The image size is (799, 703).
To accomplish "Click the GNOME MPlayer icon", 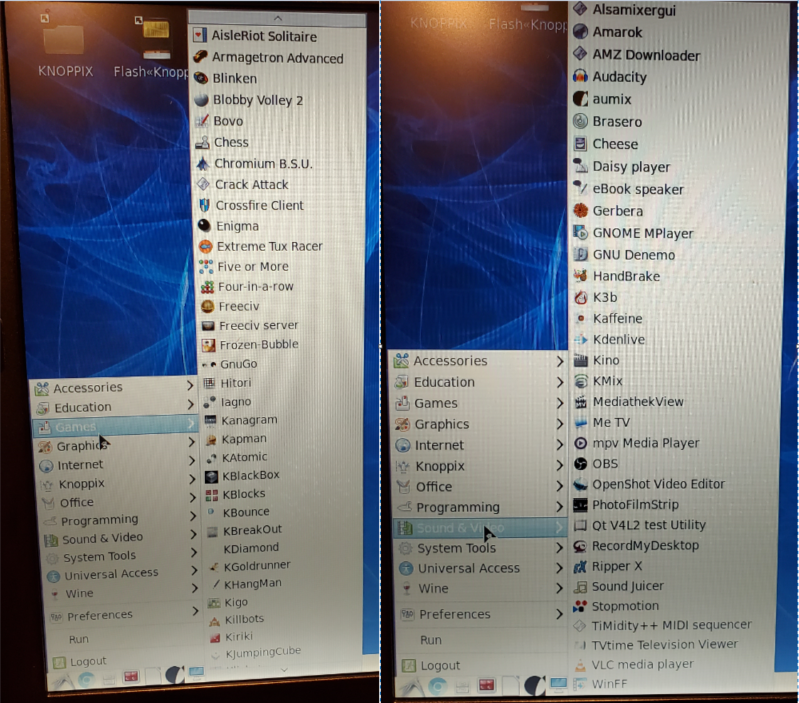I will click(580, 233).
